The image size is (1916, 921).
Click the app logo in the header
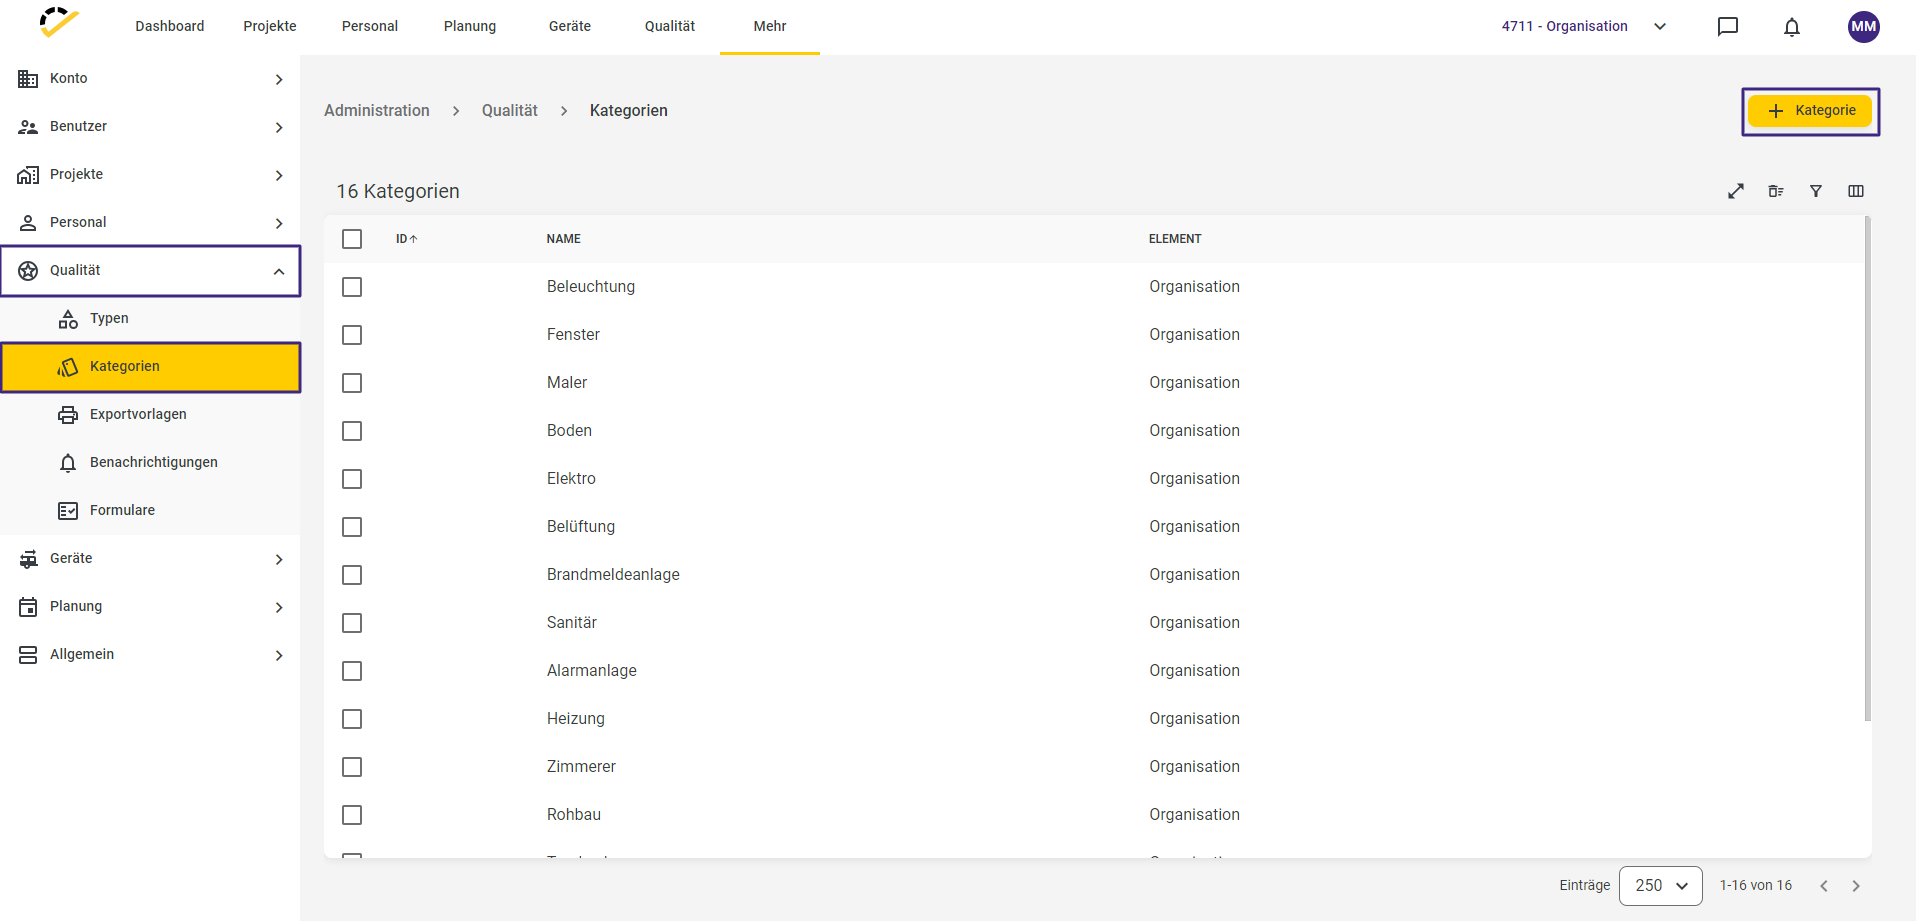(x=59, y=22)
